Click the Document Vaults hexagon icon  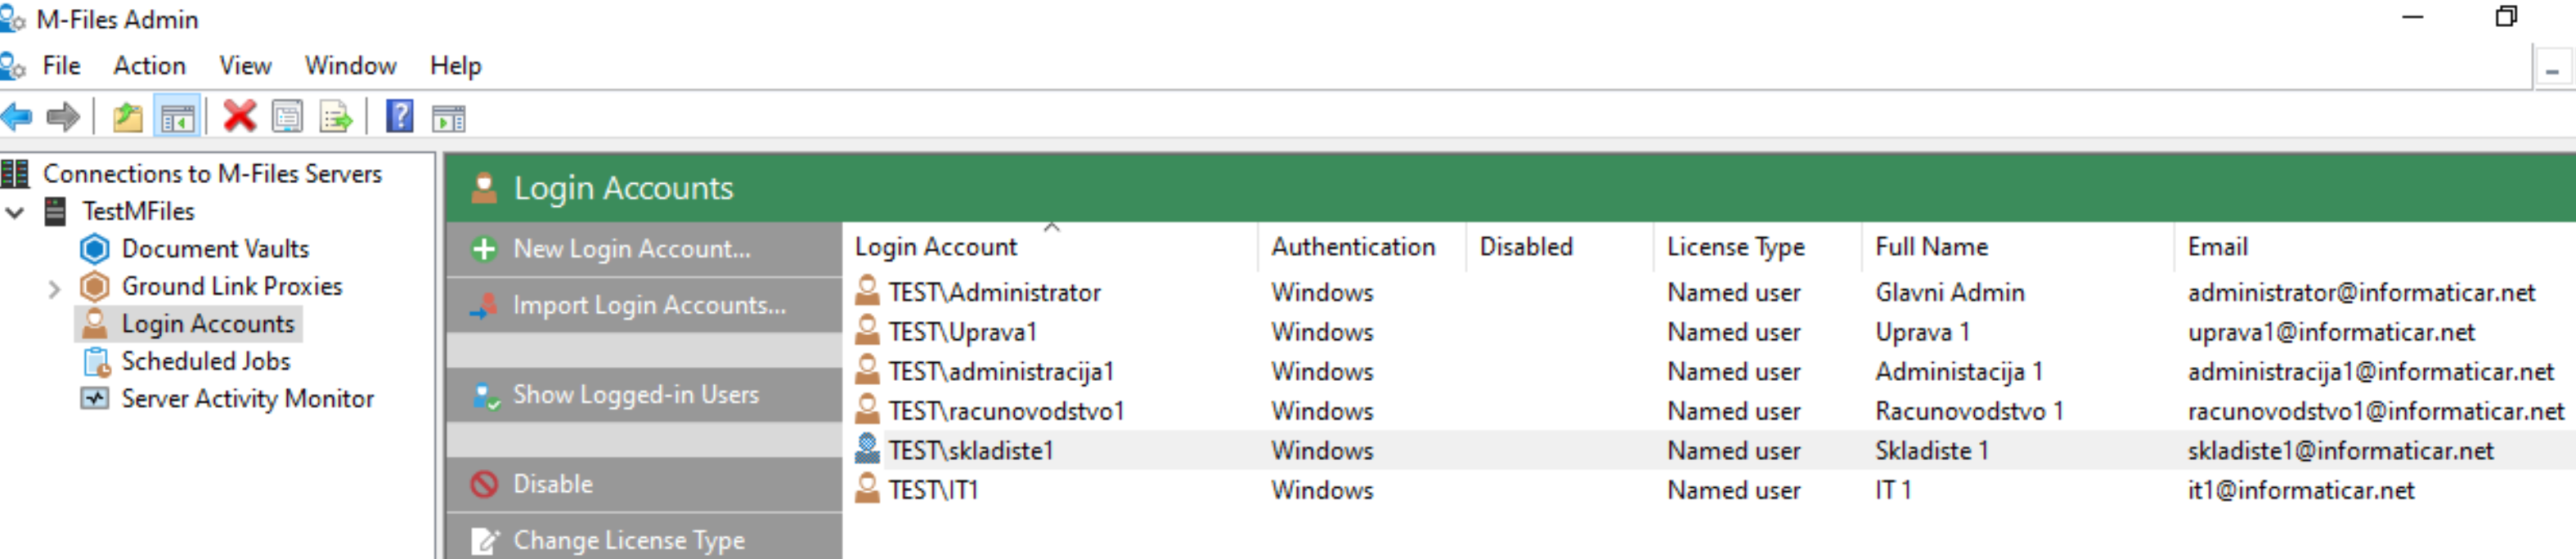[94, 248]
